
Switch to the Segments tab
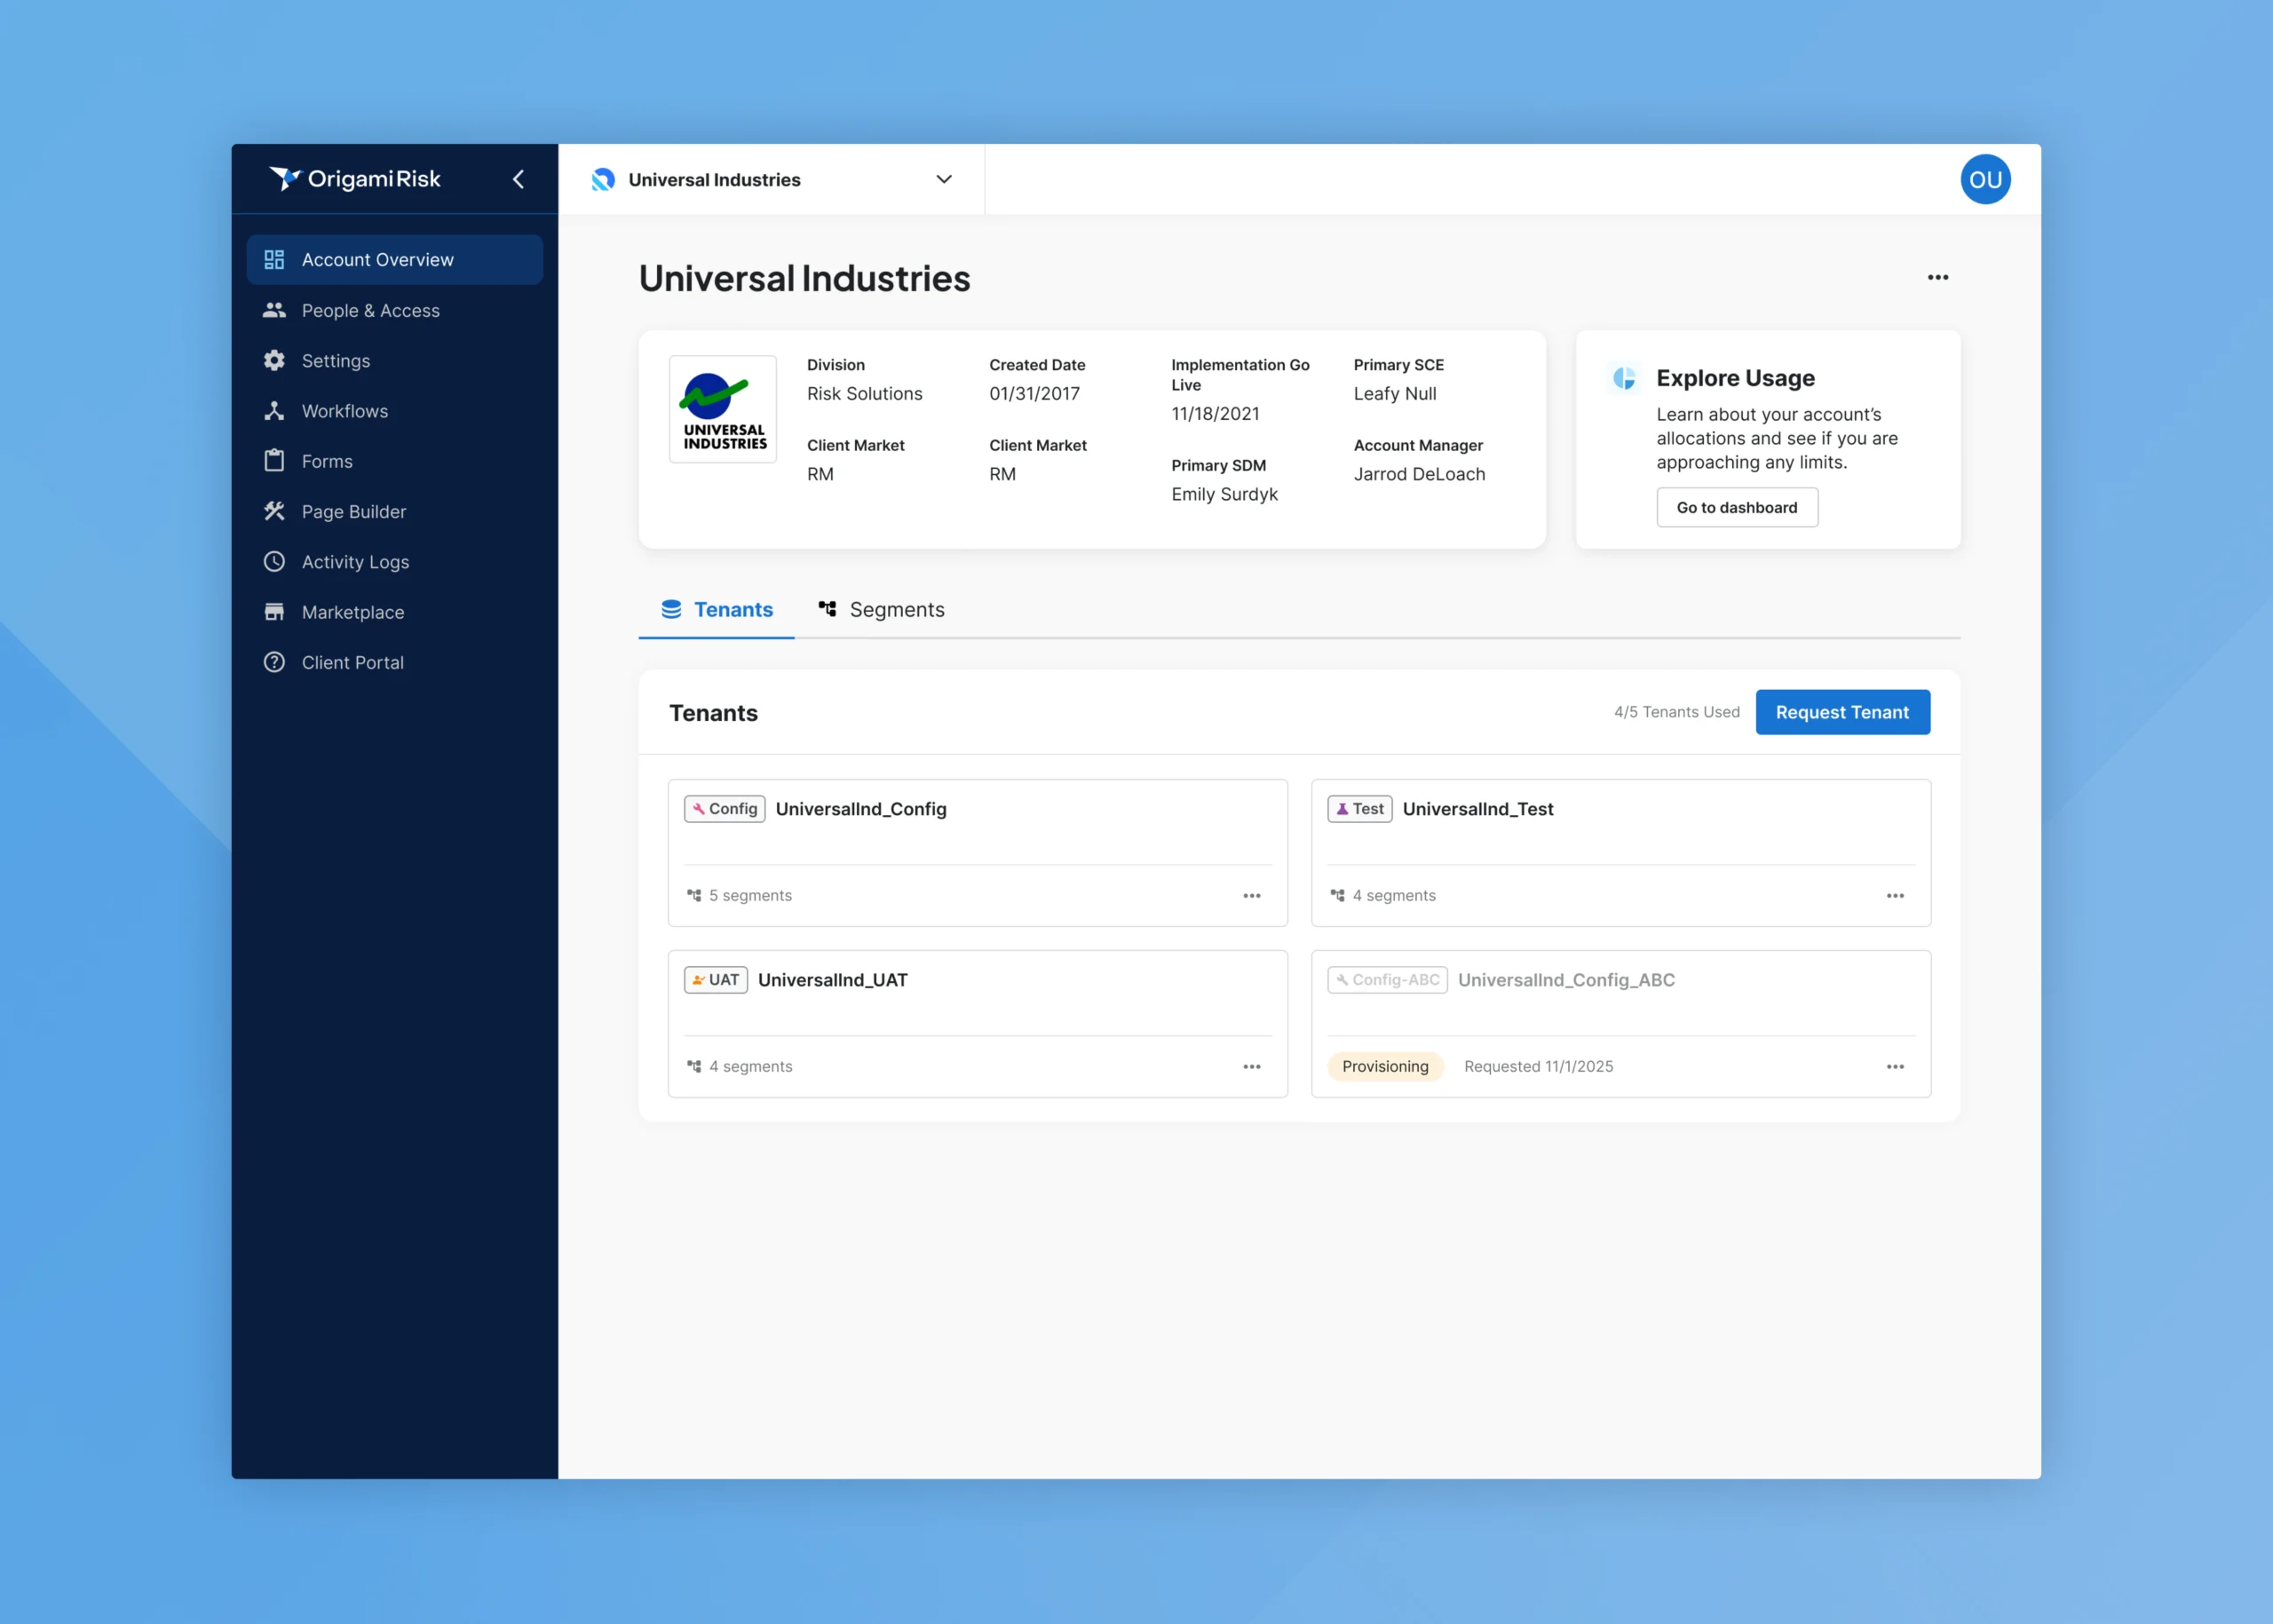click(881, 610)
